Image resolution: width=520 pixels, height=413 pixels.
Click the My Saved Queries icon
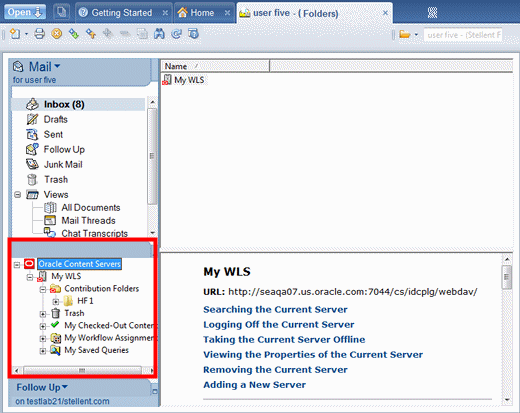55,350
